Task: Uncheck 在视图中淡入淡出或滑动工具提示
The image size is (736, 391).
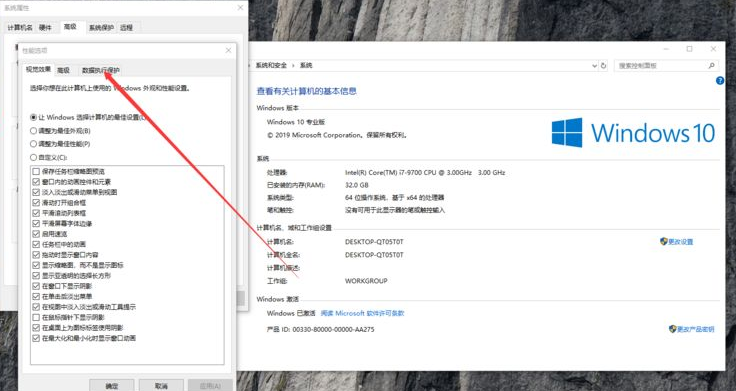Action: [x=36, y=307]
